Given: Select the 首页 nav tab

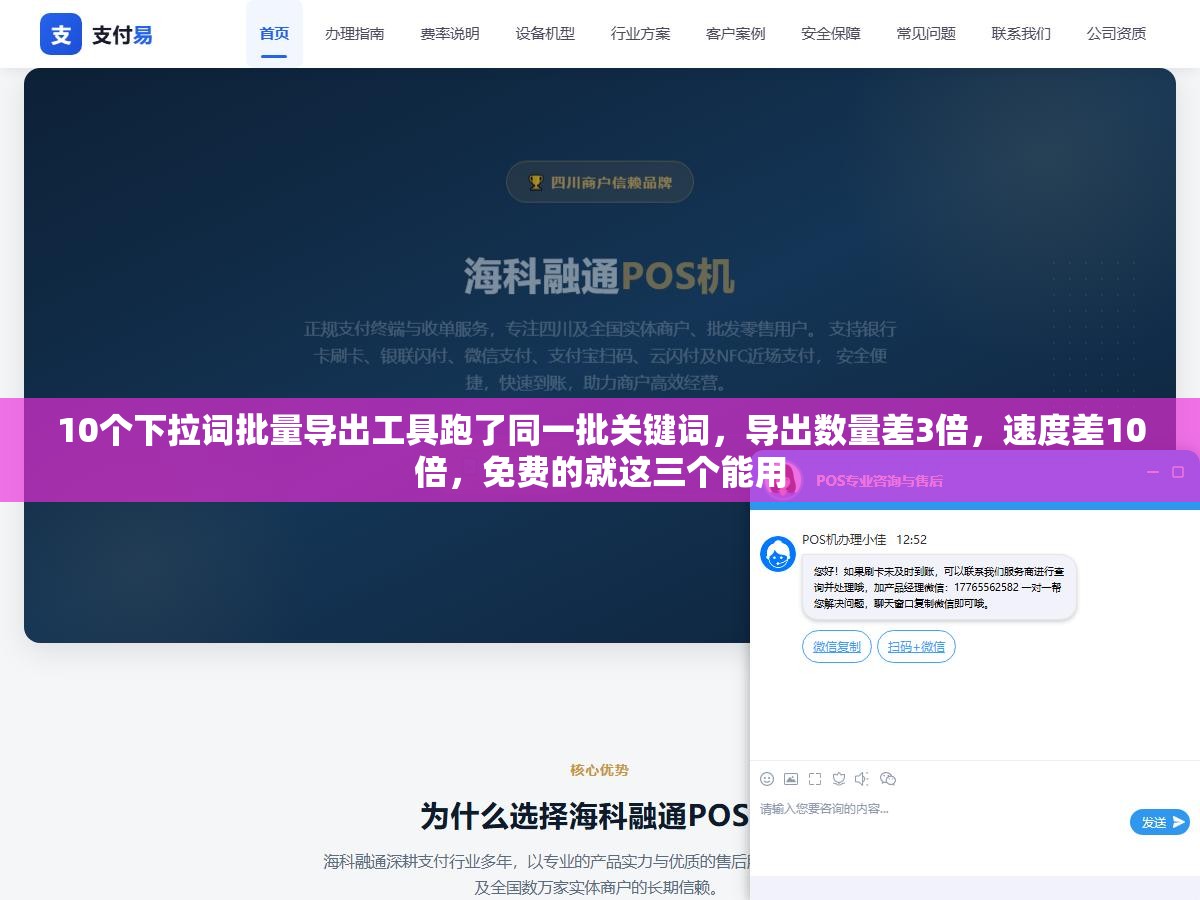Looking at the screenshot, I should click(x=274, y=33).
